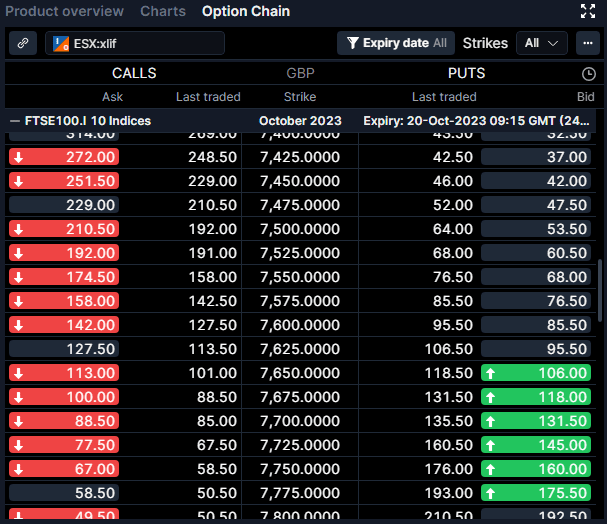This screenshot has height=524, width=607.
Task: Click the fullscreen expand icon
Action: click(x=588, y=12)
